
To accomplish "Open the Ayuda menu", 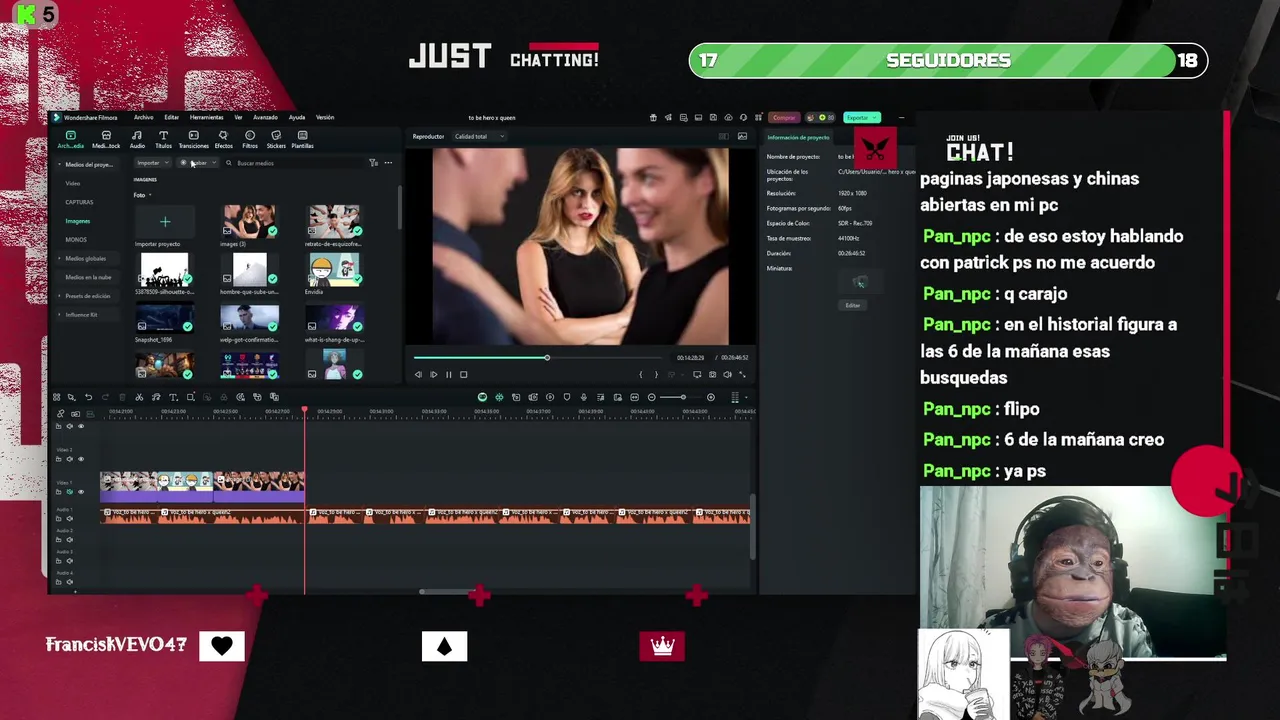I will click(x=297, y=117).
